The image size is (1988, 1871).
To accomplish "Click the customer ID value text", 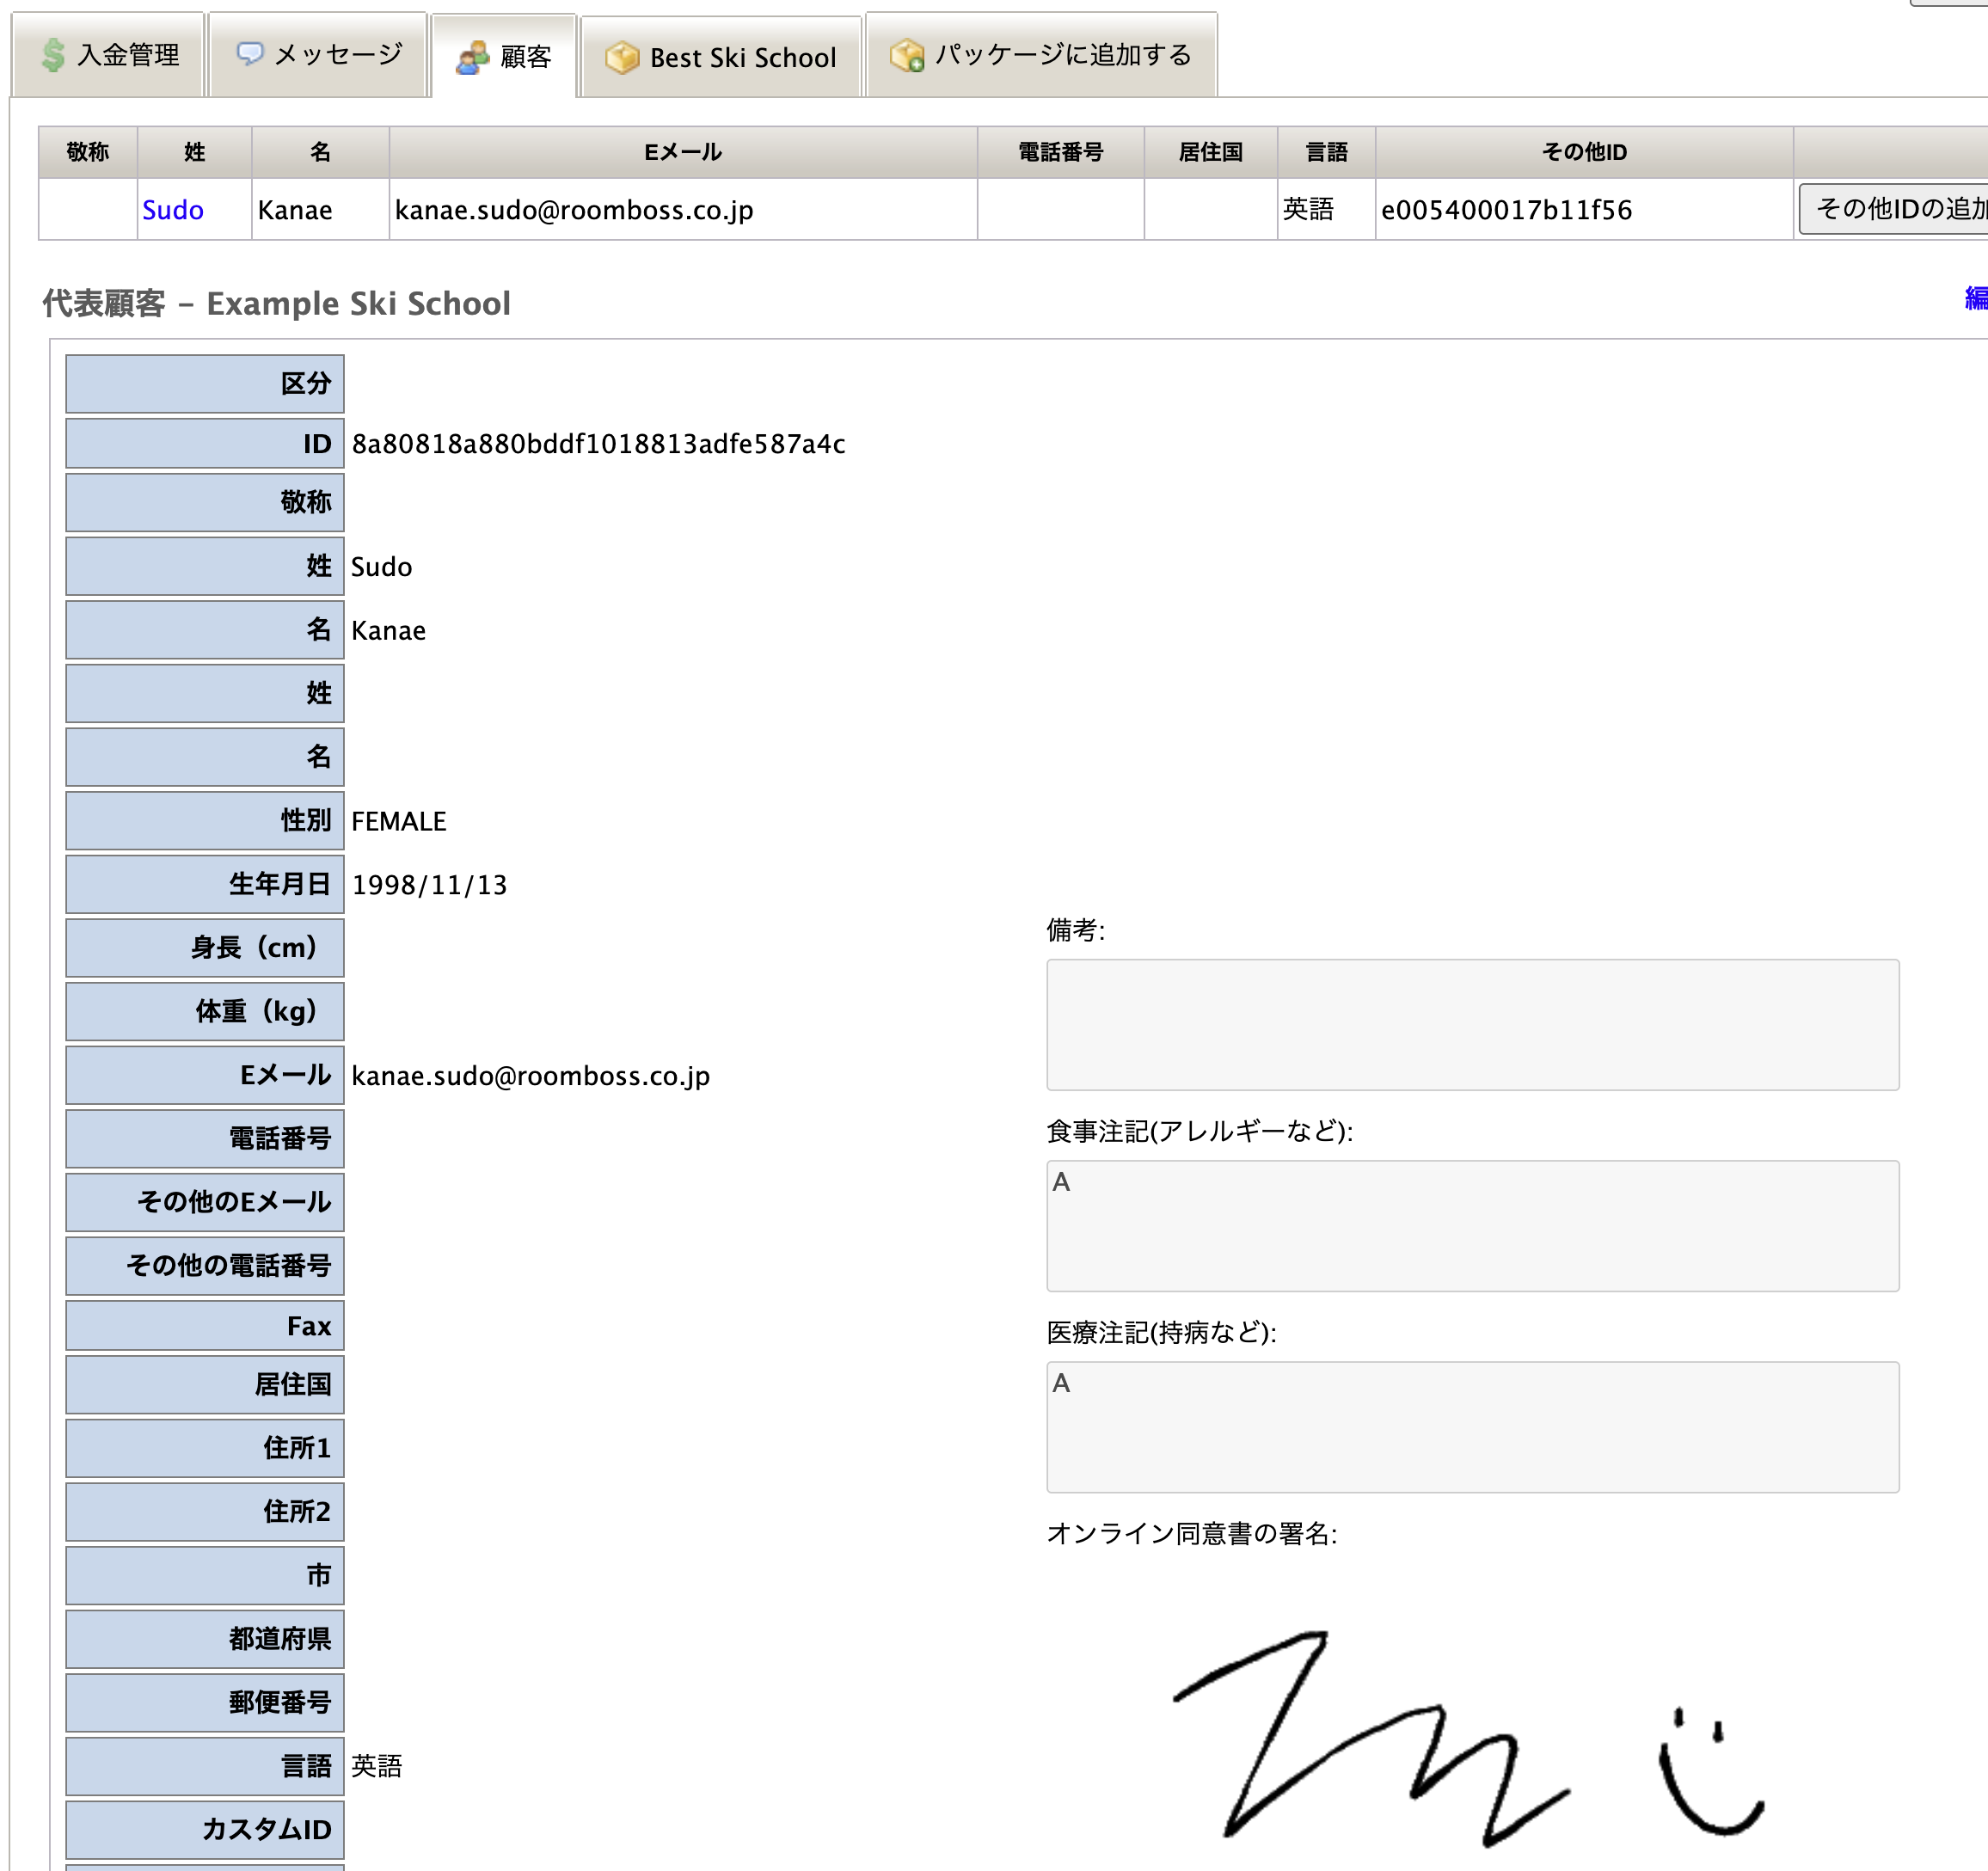I will point(598,444).
